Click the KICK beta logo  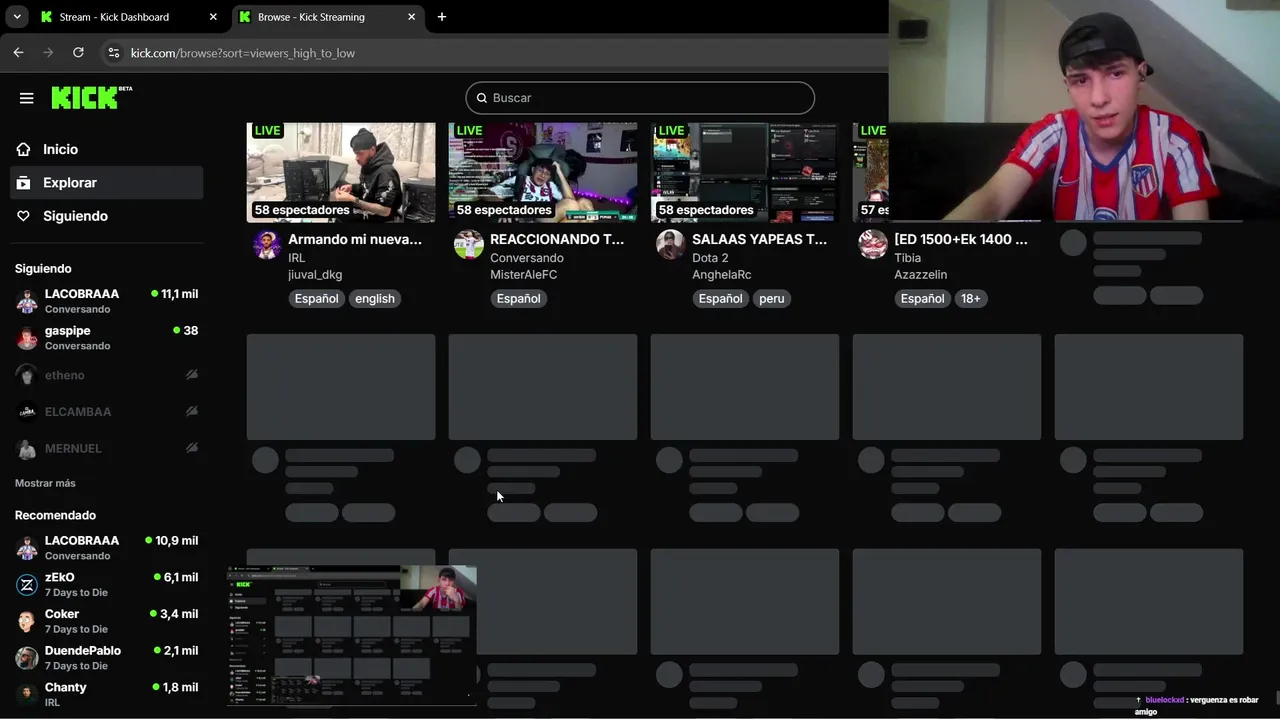(x=91, y=97)
